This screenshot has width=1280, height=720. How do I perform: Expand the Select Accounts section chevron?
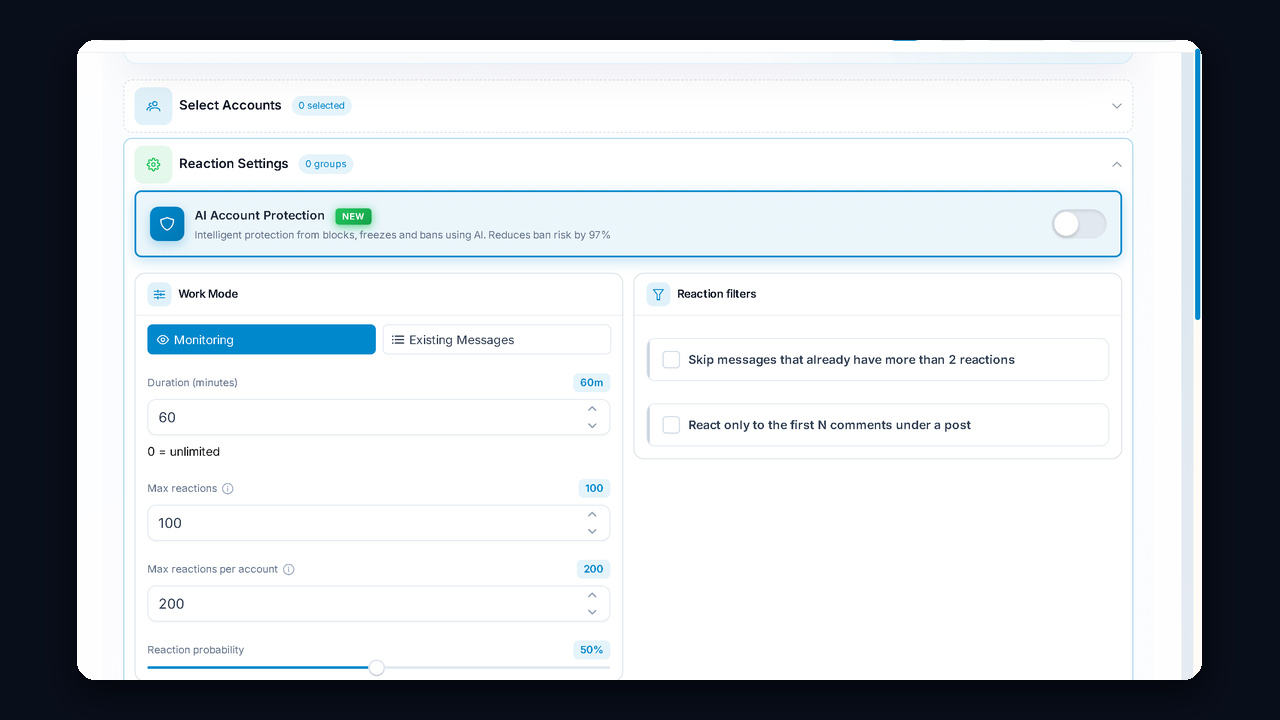click(x=1117, y=106)
